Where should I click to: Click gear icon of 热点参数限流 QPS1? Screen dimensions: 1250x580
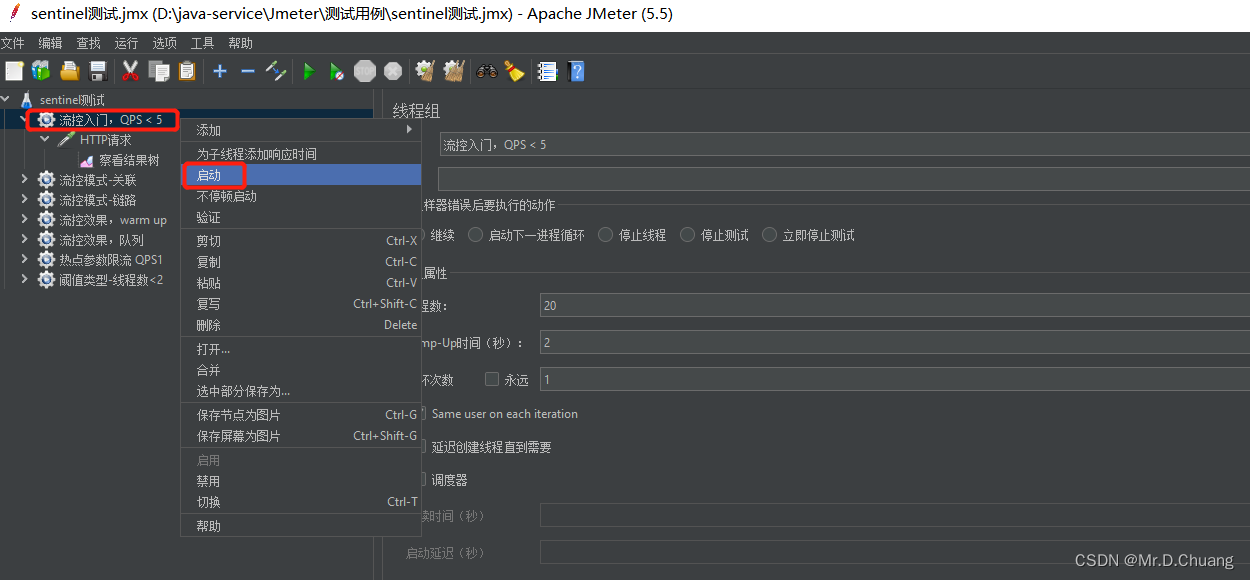coord(46,260)
